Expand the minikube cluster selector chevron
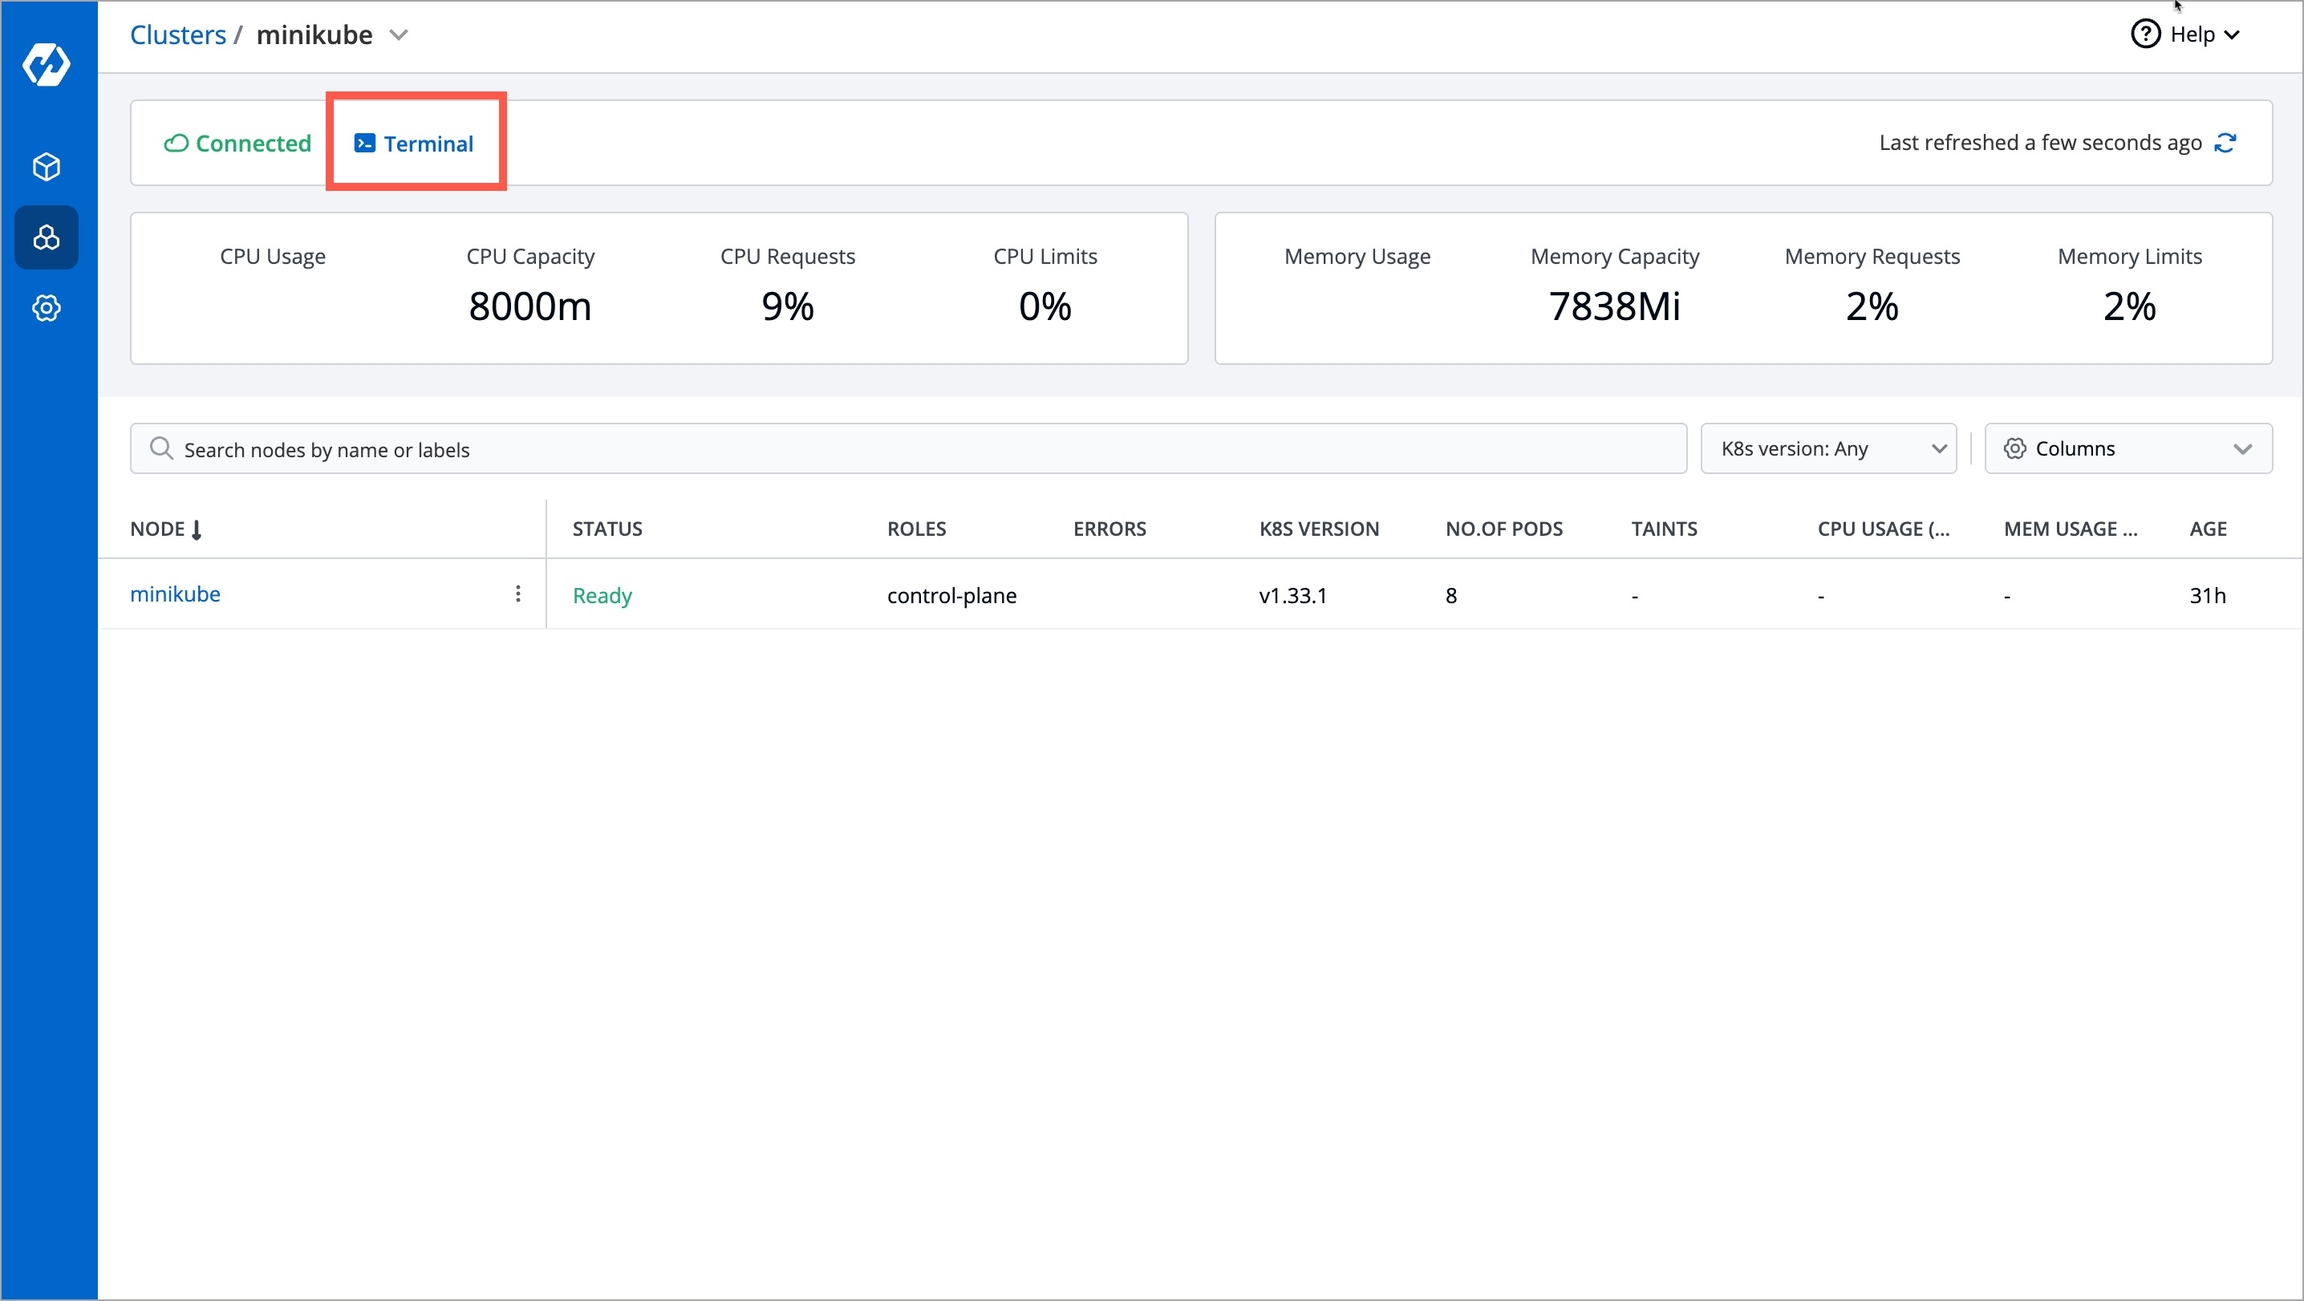This screenshot has width=2304, height=1301. click(x=399, y=35)
